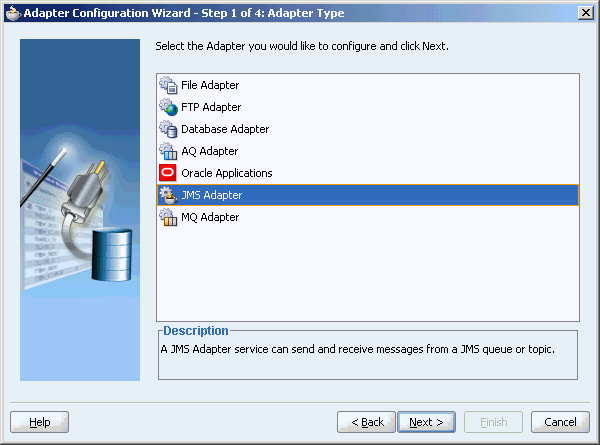
Task: Click the red Oracle Applications icon
Action: pyautogui.click(x=168, y=173)
